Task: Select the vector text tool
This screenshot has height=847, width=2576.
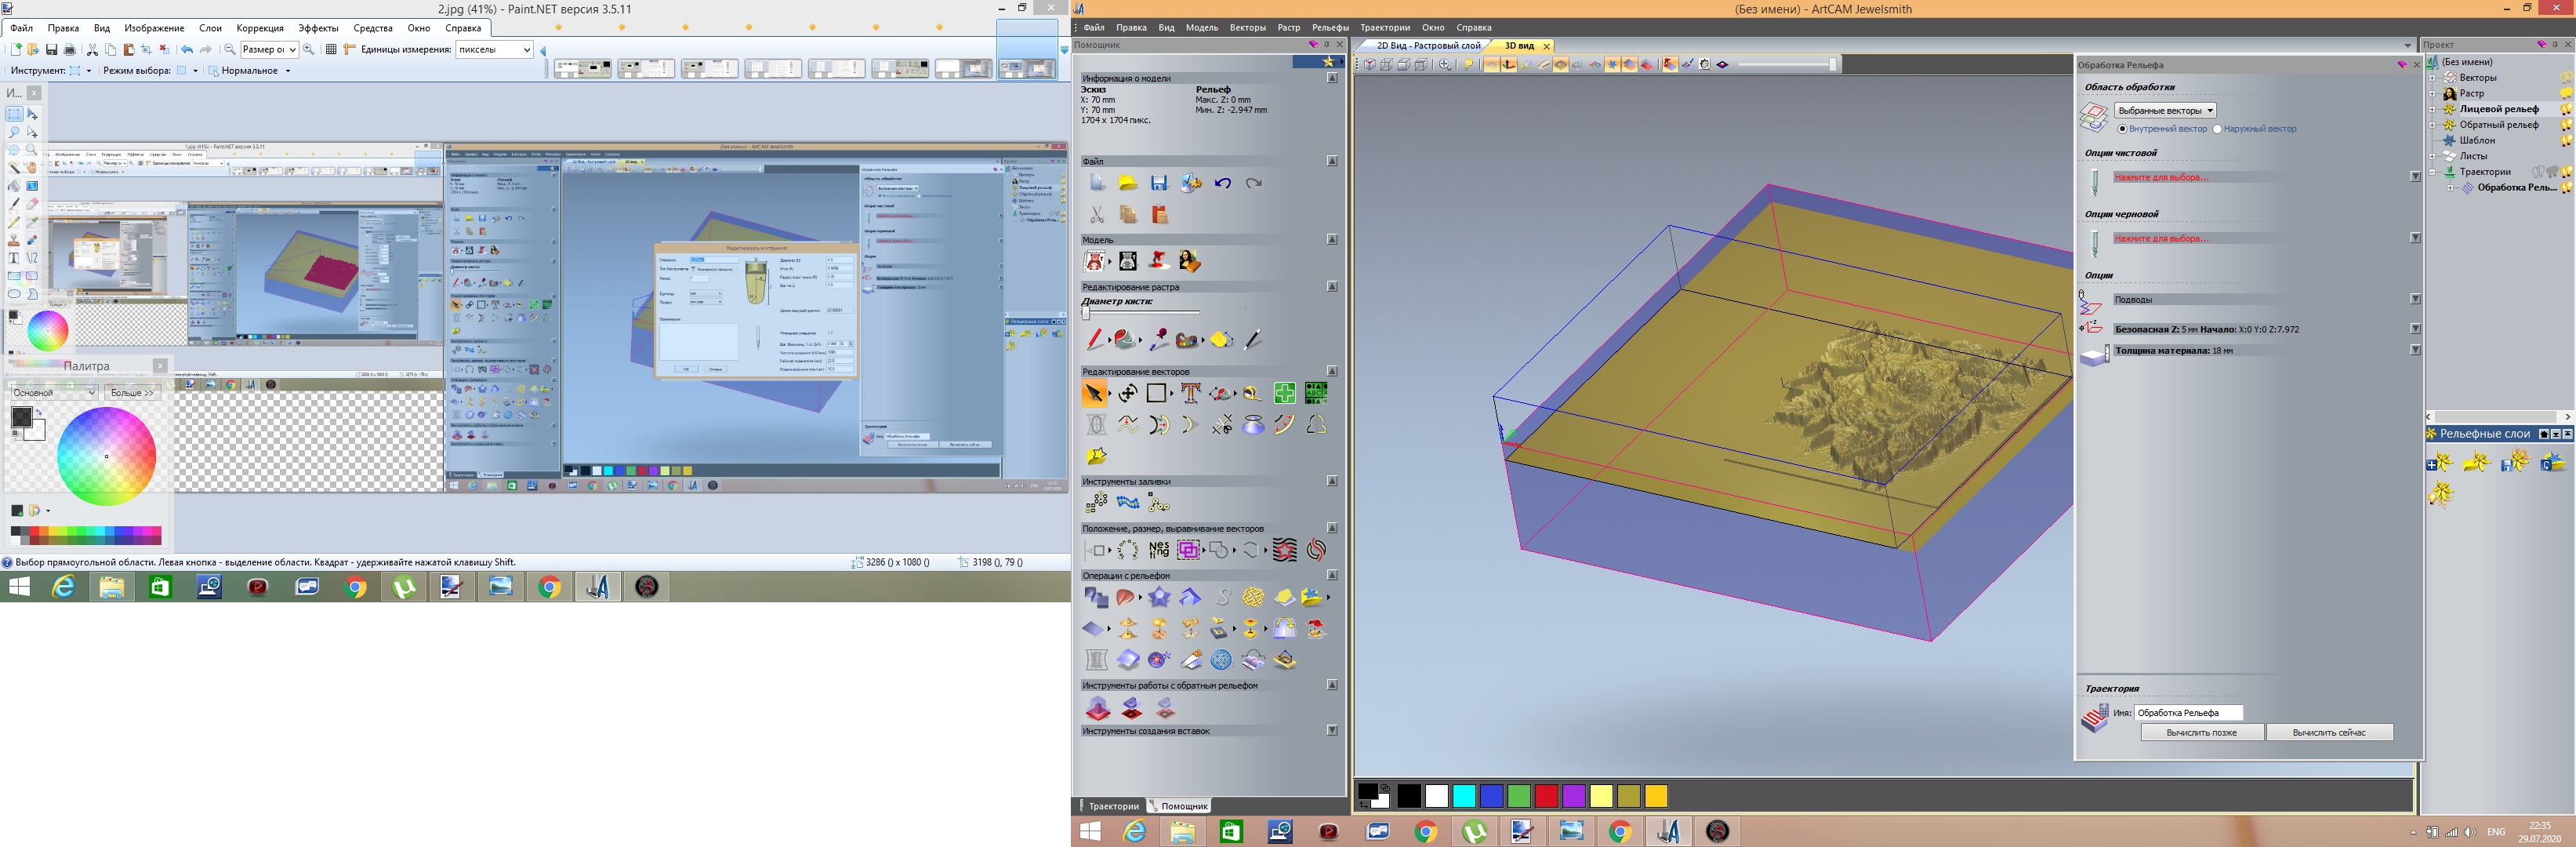Action: (x=1190, y=393)
